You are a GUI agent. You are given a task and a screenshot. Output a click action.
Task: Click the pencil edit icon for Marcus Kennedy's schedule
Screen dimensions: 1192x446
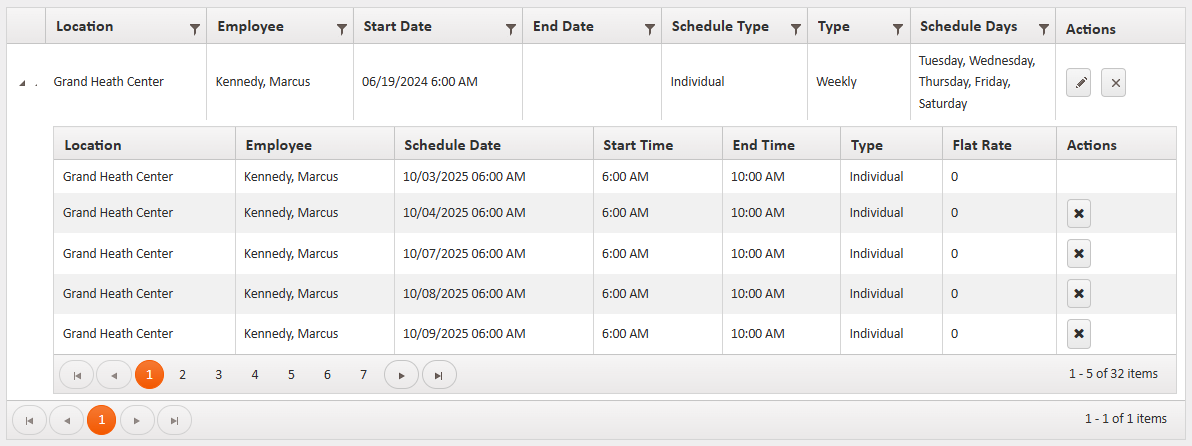[1080, 83]
